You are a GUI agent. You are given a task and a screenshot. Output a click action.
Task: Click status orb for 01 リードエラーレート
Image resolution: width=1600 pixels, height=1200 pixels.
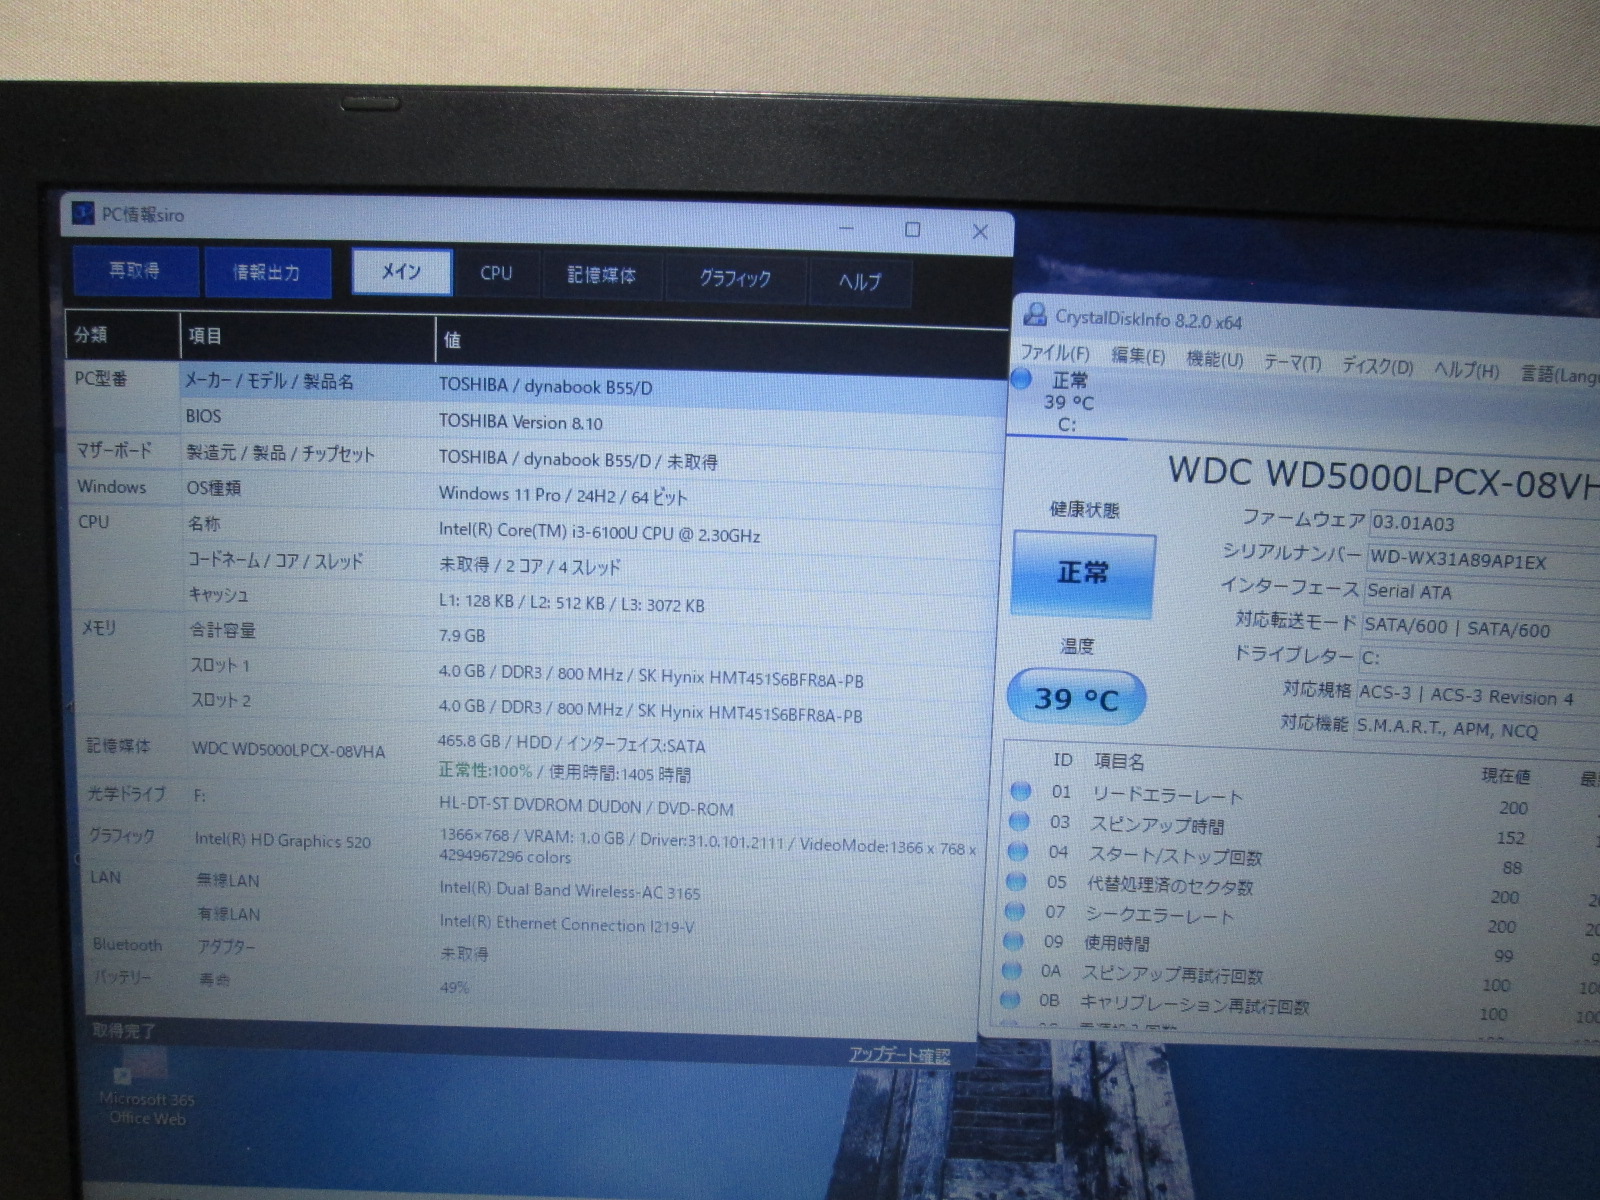(1020, 791)
